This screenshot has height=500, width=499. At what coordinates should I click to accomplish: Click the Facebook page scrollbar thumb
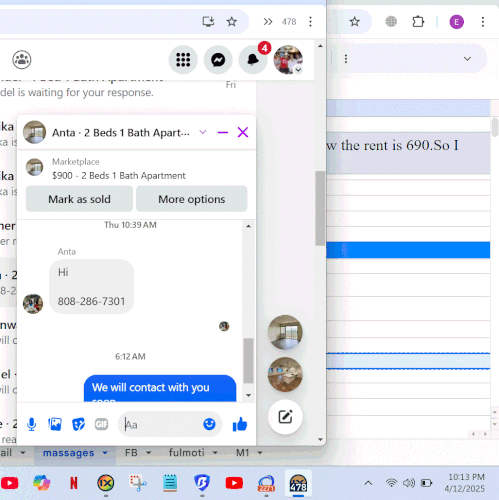click(x=320, y=208)
